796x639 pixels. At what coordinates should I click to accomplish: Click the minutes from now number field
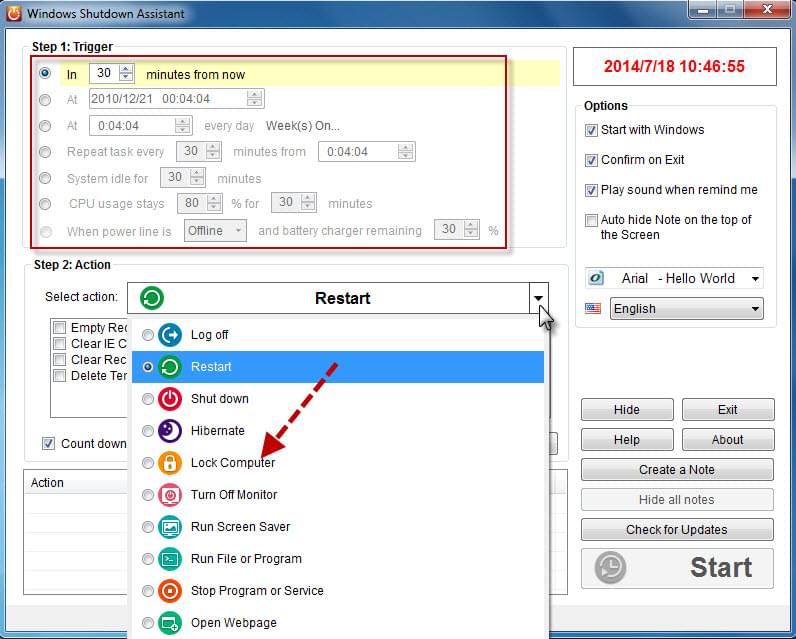tap(103, 74)
